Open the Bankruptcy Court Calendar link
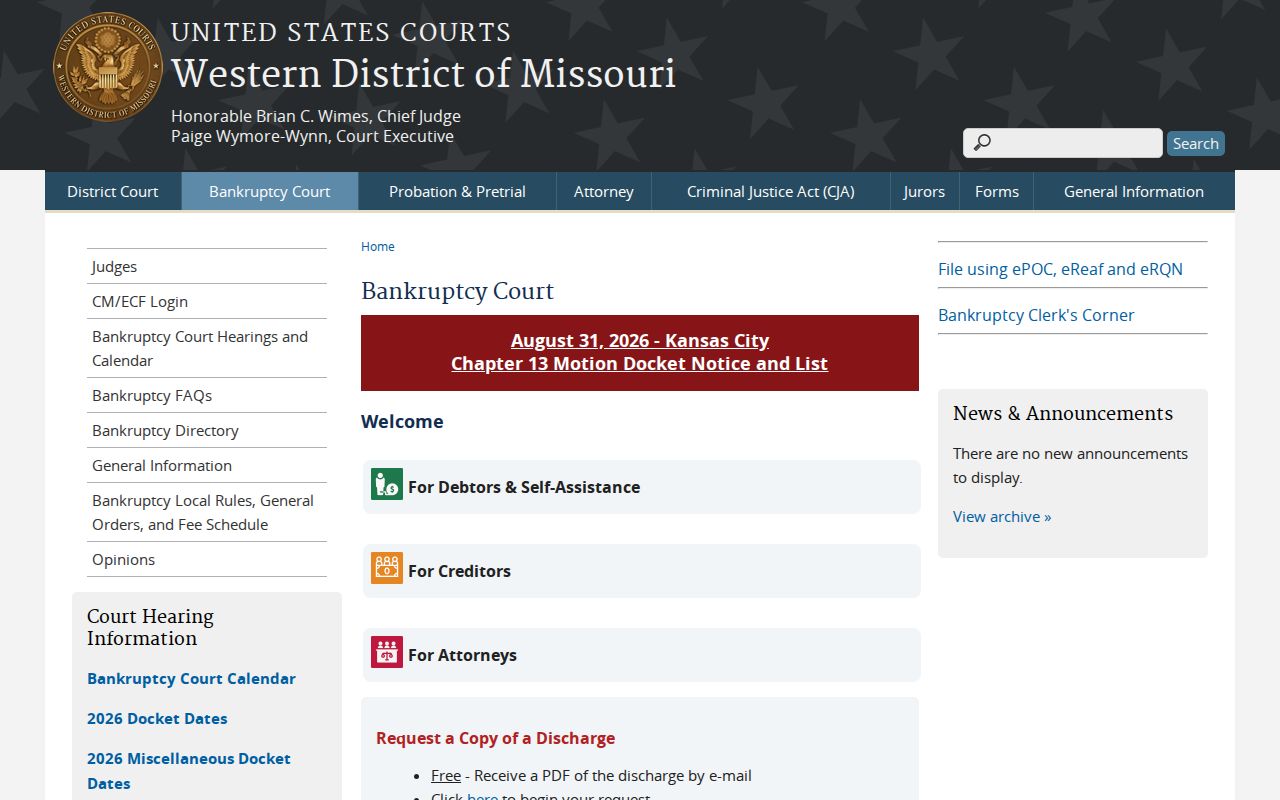1280x800 pixels. tap(191, 678)
